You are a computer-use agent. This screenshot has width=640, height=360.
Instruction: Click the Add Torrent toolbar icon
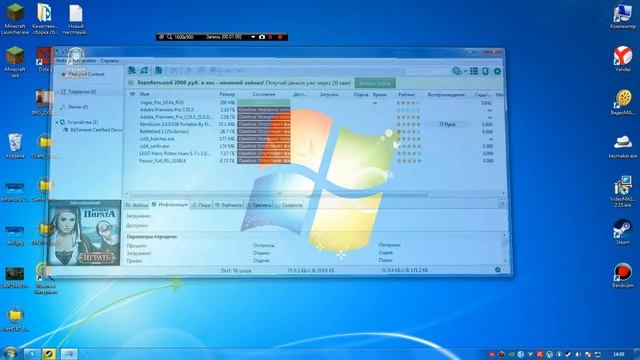132,71
